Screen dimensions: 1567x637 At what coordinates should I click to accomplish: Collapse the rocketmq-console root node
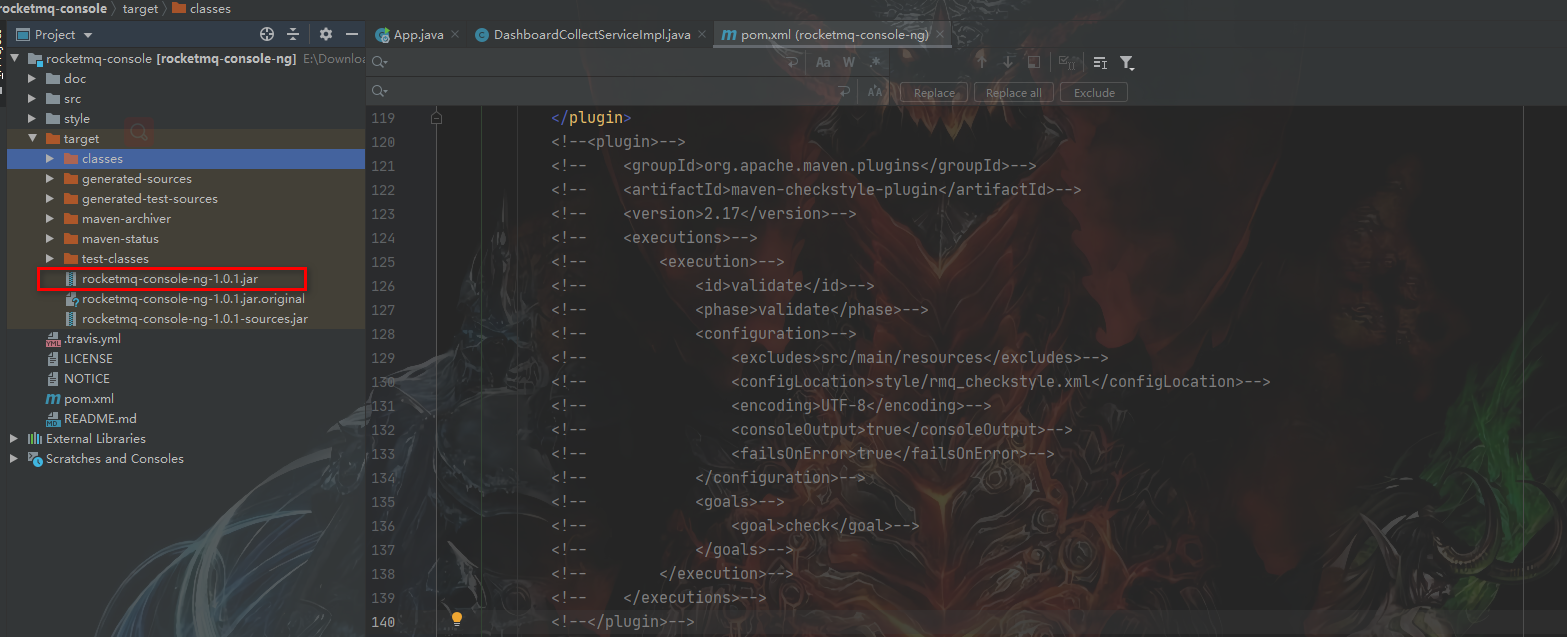coord(14,59)
